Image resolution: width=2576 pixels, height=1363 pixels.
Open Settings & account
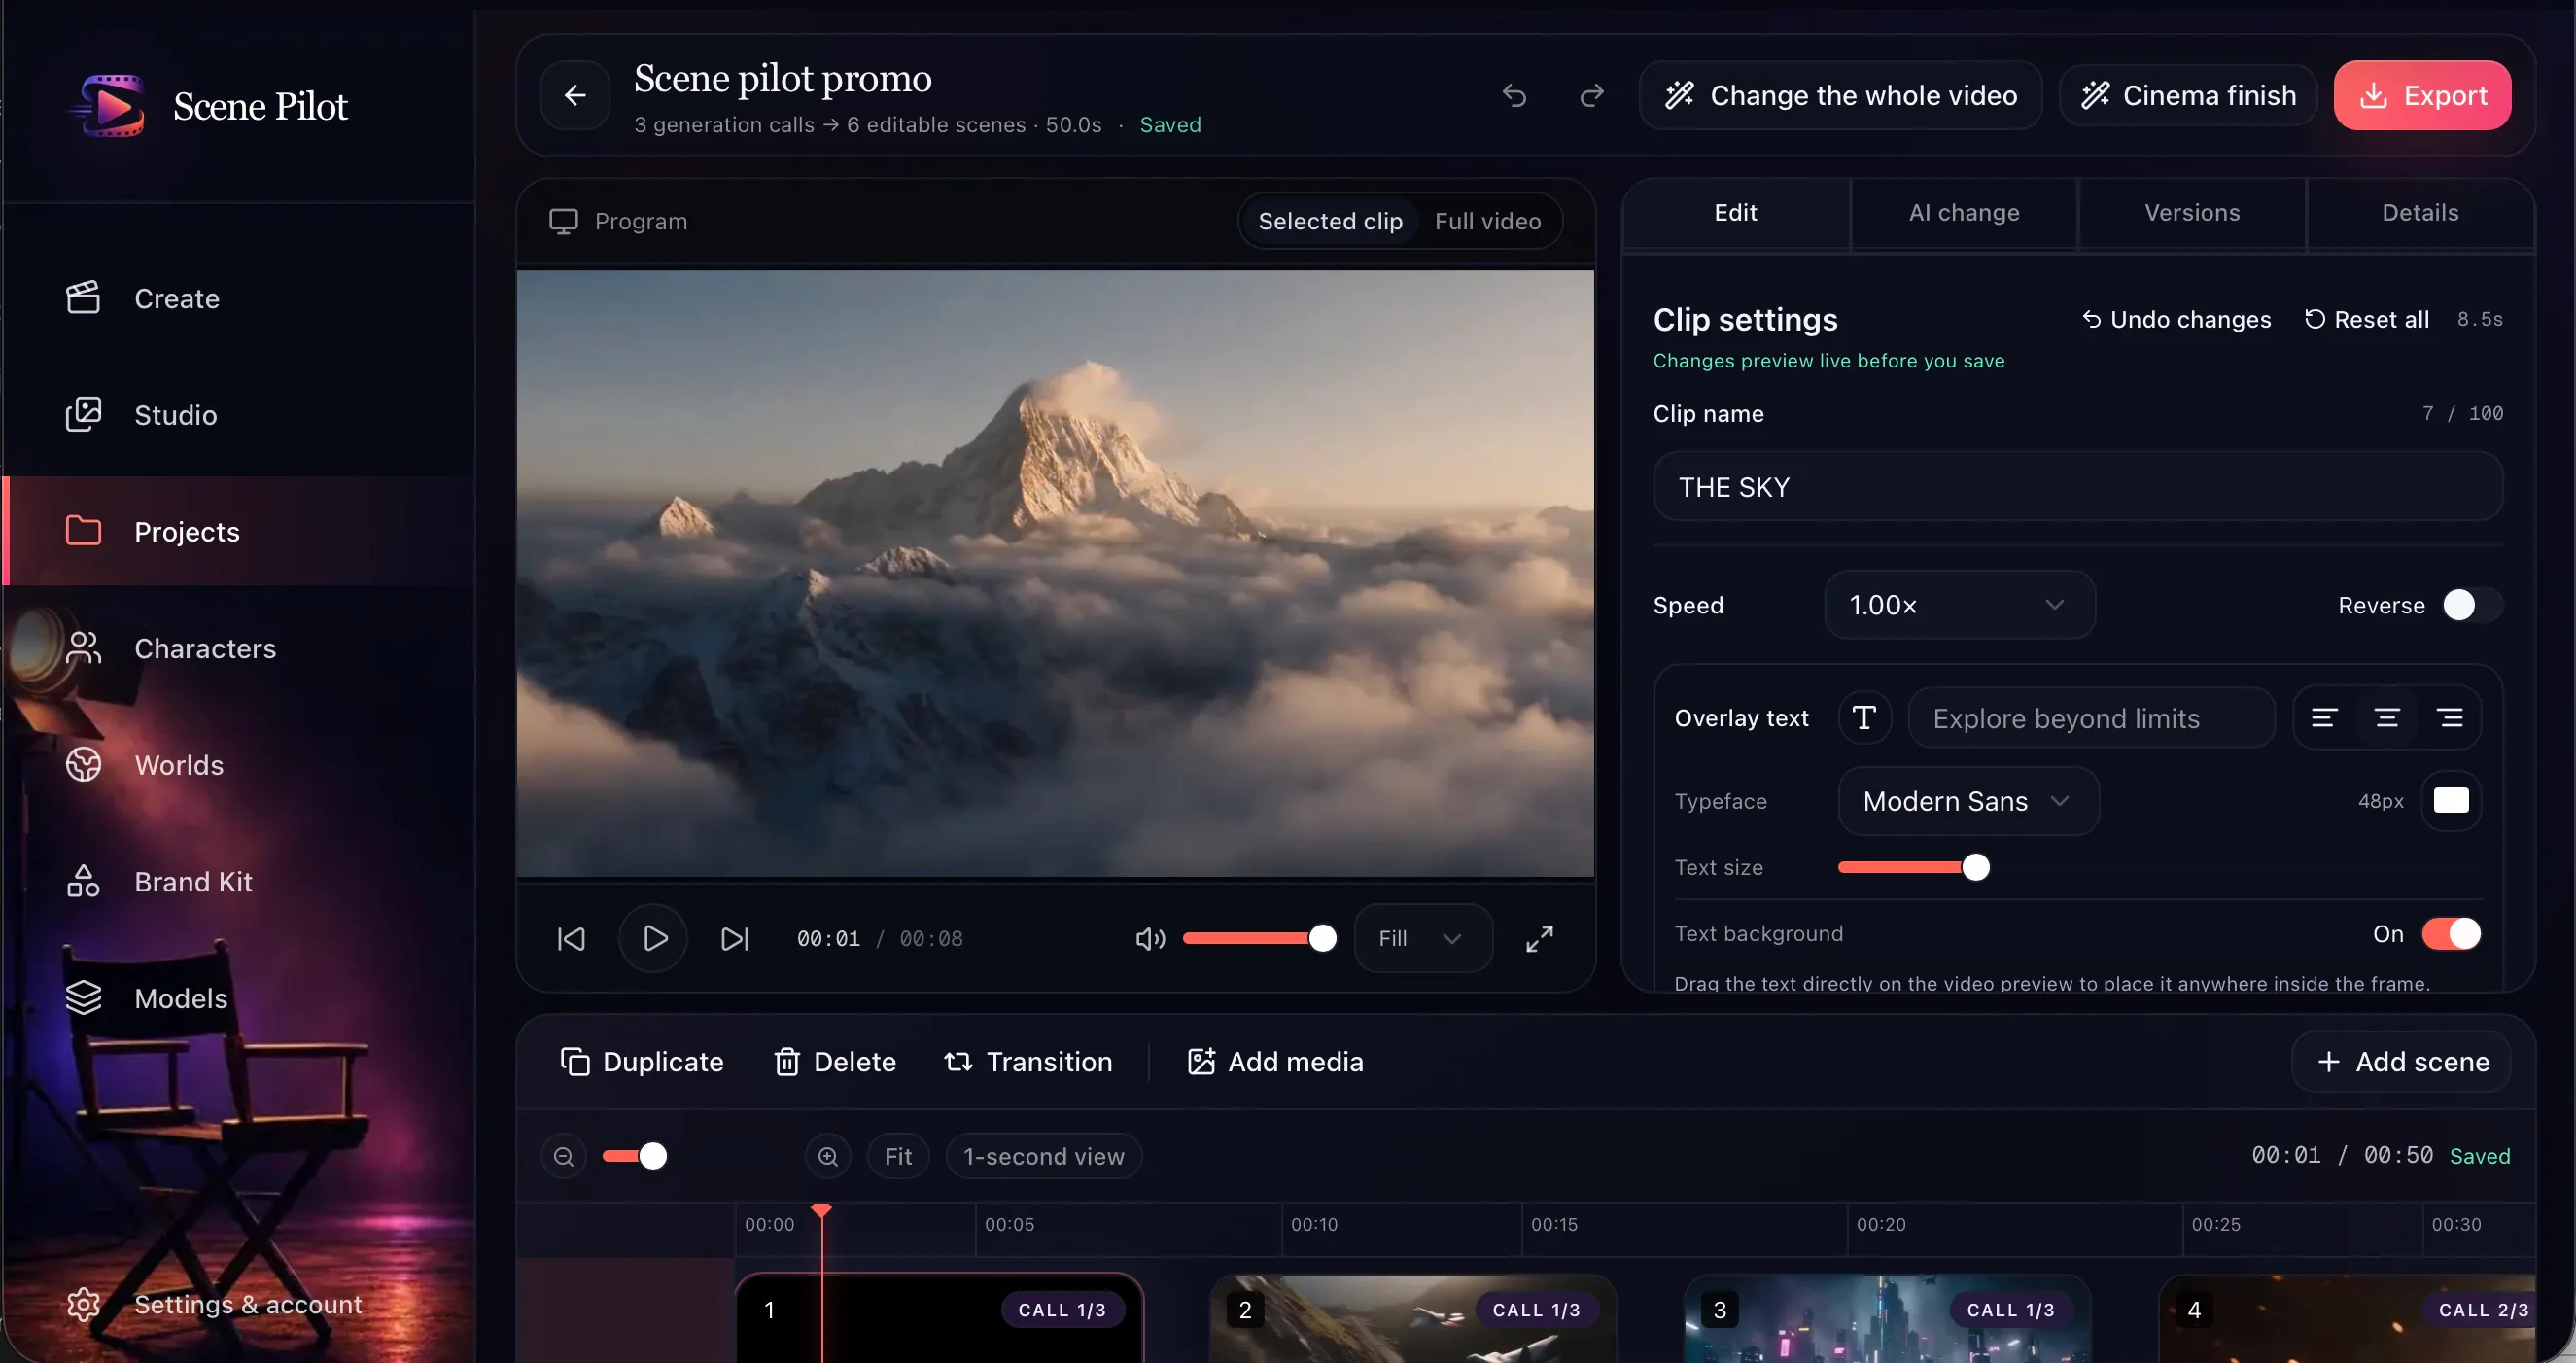[x=238, y=1304]
